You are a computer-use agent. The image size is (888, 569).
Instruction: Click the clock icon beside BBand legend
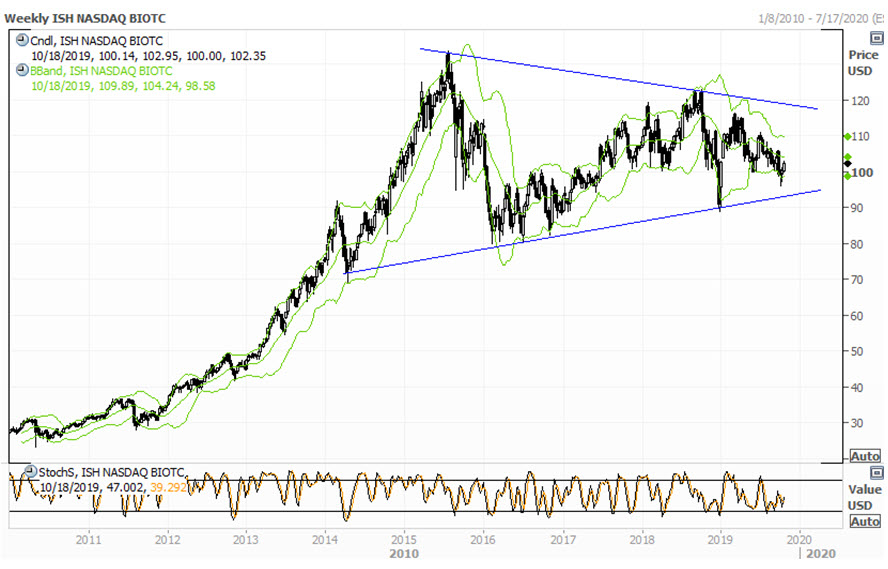coord(22,70)
